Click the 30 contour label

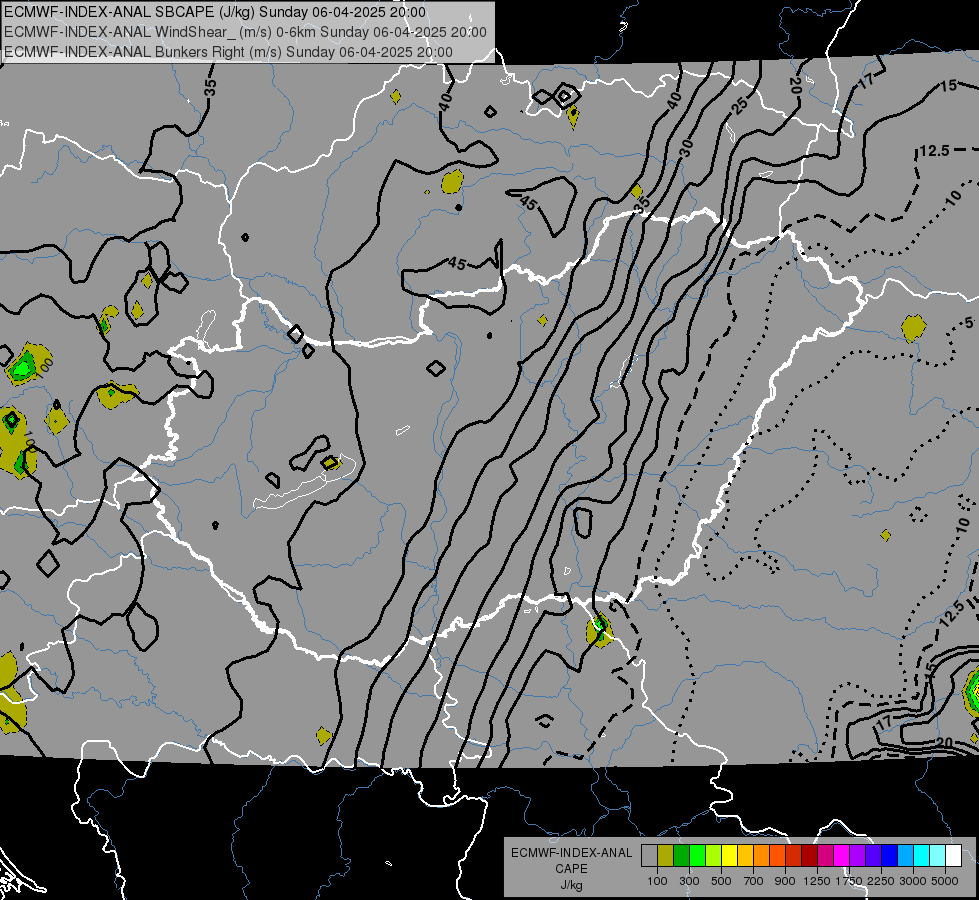tap(686, 148)
